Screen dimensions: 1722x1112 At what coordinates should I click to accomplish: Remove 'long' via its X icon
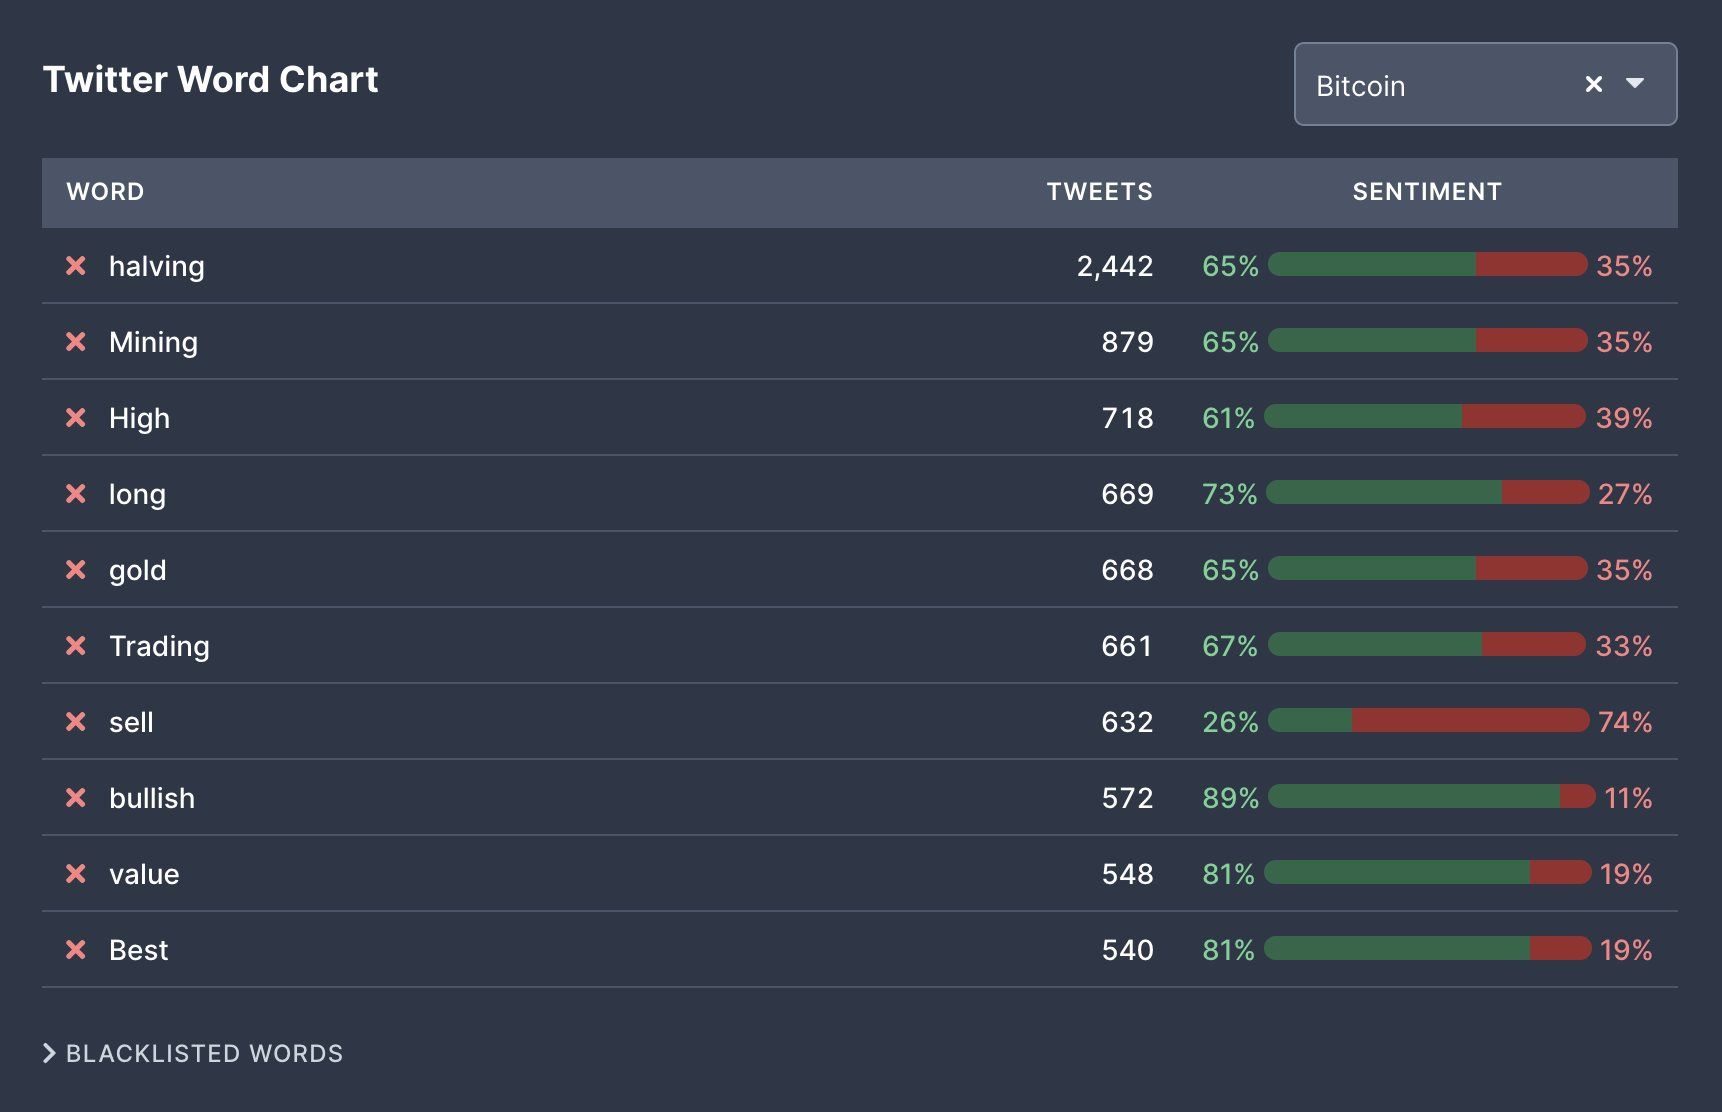[x=76, y=494]
